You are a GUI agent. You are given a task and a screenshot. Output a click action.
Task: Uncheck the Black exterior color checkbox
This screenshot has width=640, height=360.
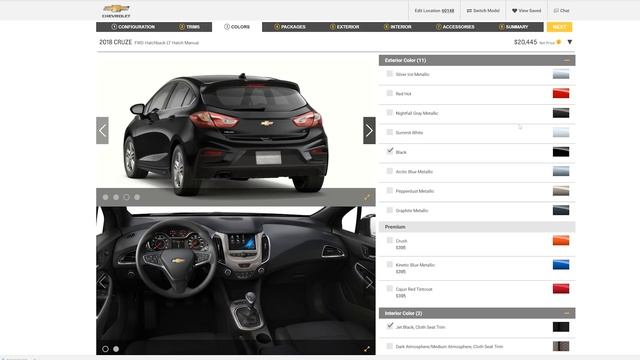click(390, 151)
